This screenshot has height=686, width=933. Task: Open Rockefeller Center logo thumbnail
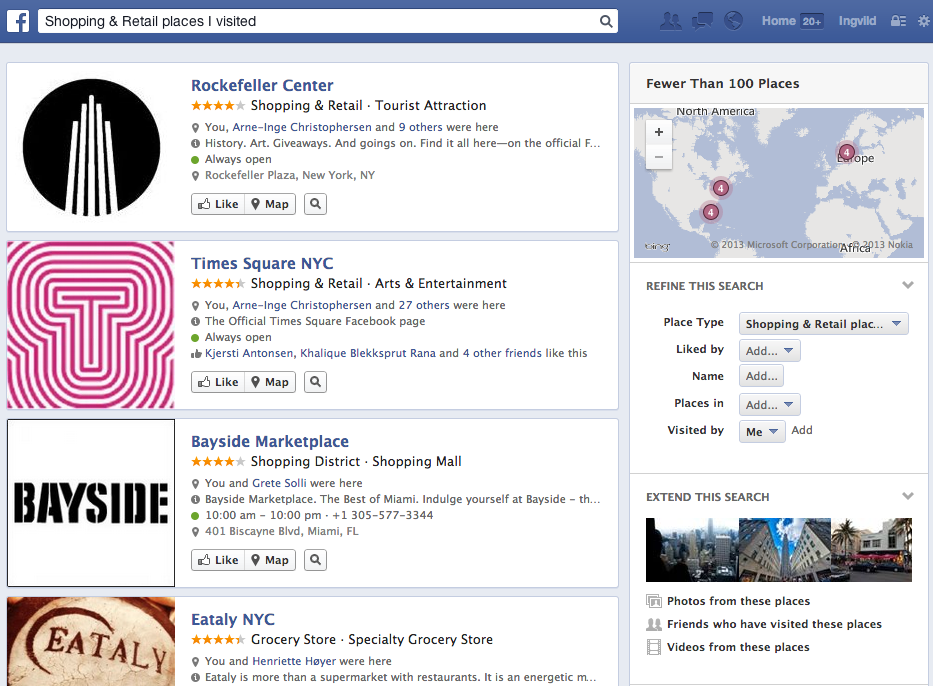tap(91, 147)
